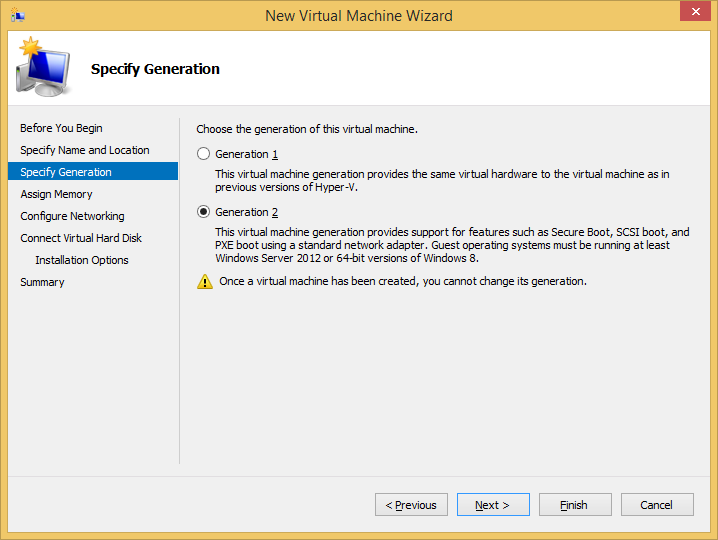This screenshot has width=718, height=540.
Task: Cancel the wizard
Action: (657, 505)
